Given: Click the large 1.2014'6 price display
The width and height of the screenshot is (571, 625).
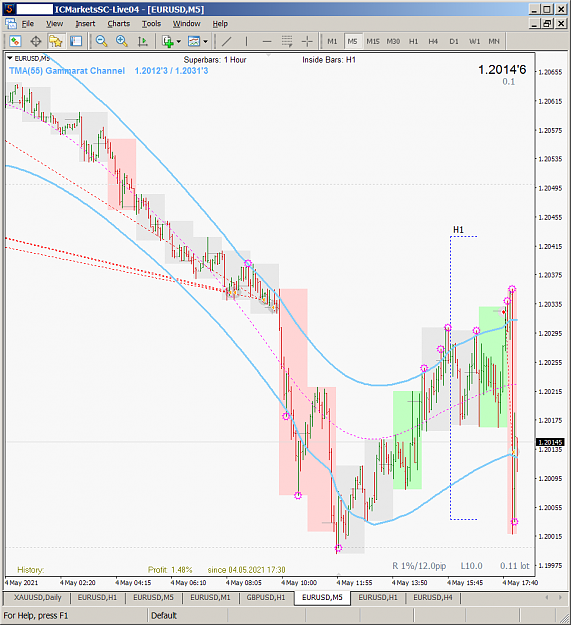Looking at the screenshot, I should point(502,70).
